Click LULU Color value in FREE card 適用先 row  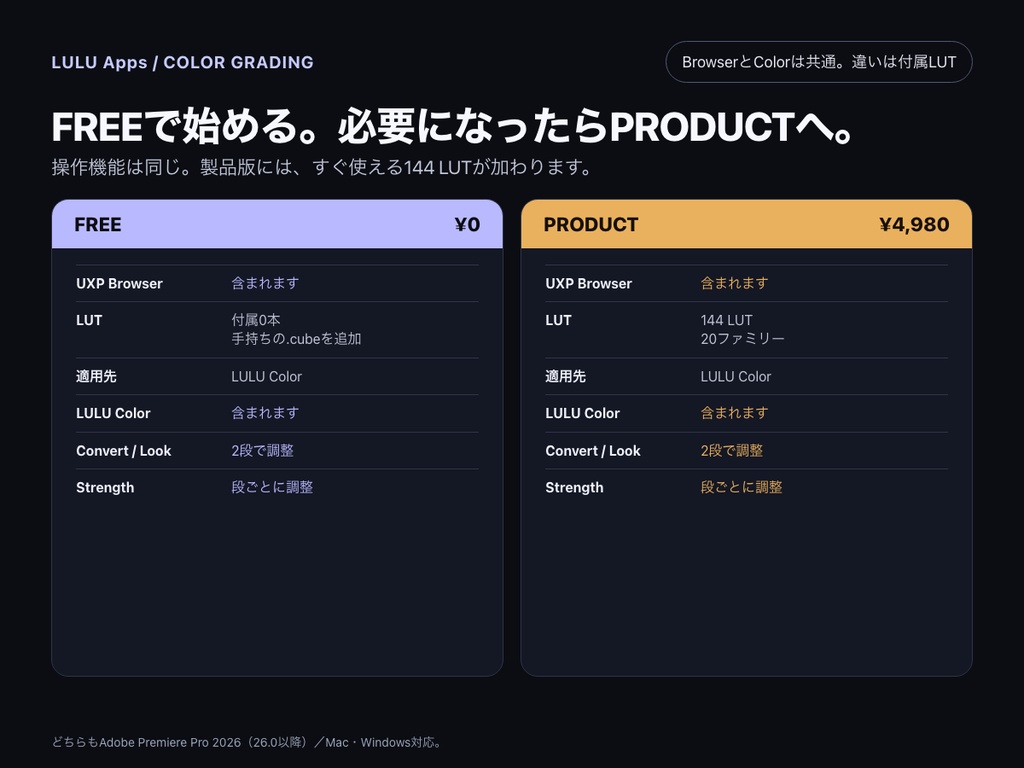266,376
